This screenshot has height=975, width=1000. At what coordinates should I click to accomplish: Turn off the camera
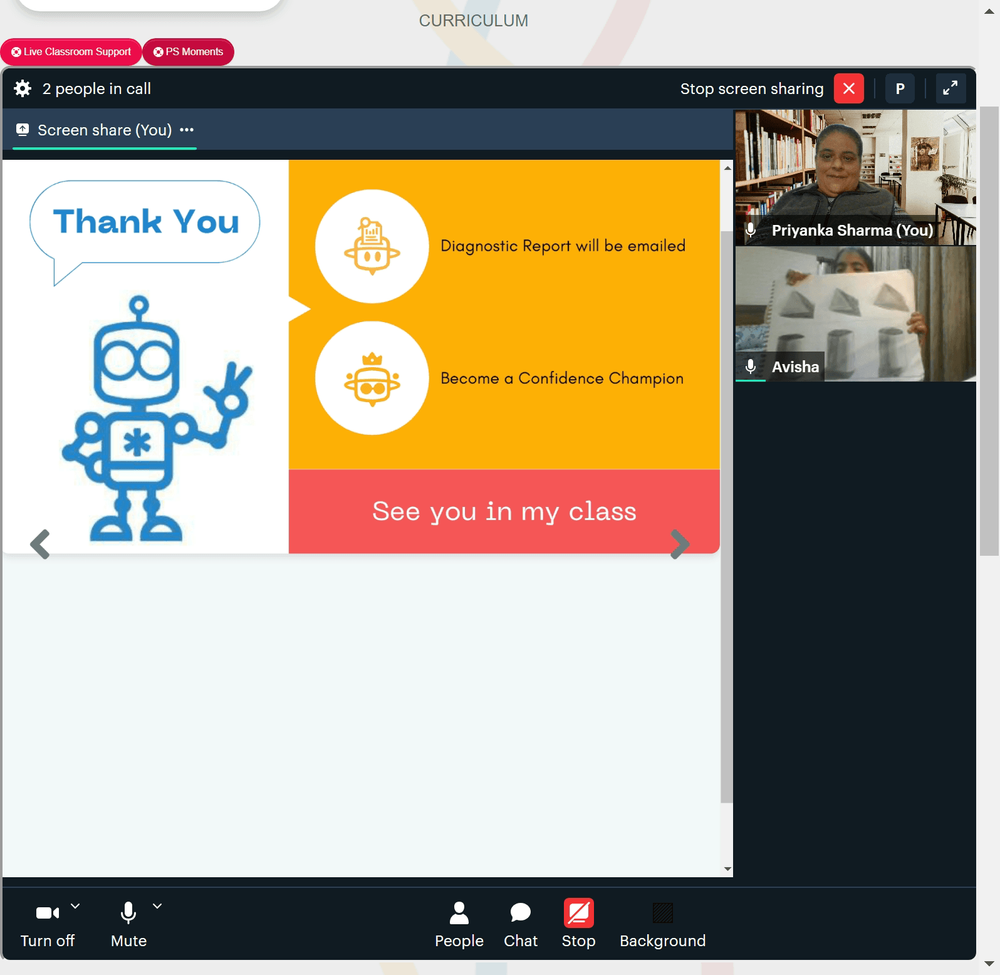tap(47, 925)
